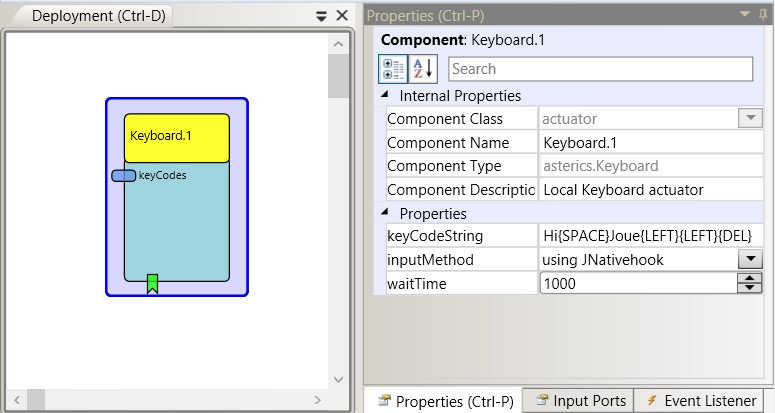Click the waitTime value field
Image resolution: width=775 pixels, height=413 pixels.
coord(639,284)
